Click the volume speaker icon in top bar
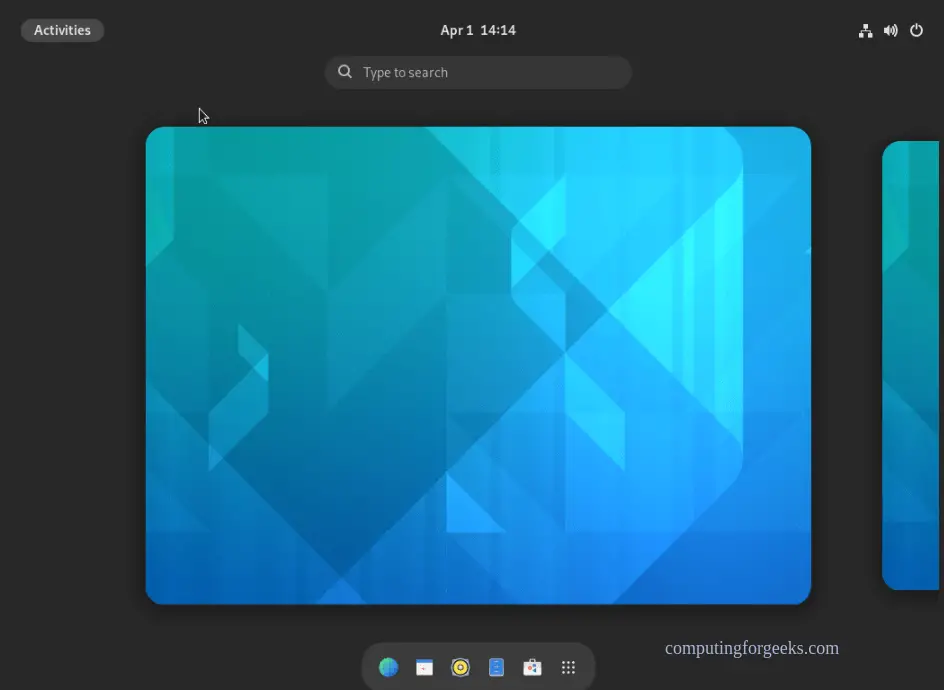This screenshot has width=944, height=690. tap(890, 30)
